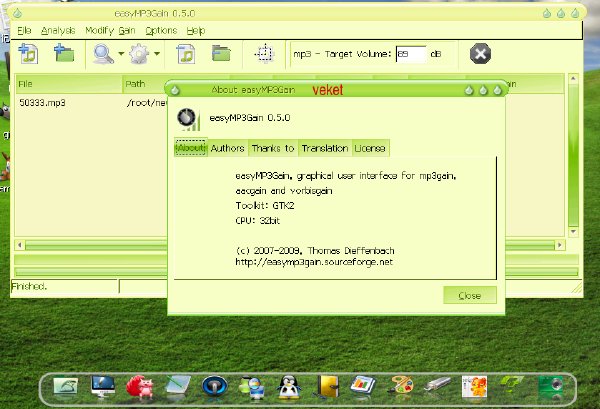
Task: Apply gain with the gear icon
Action: coord(139,54)
